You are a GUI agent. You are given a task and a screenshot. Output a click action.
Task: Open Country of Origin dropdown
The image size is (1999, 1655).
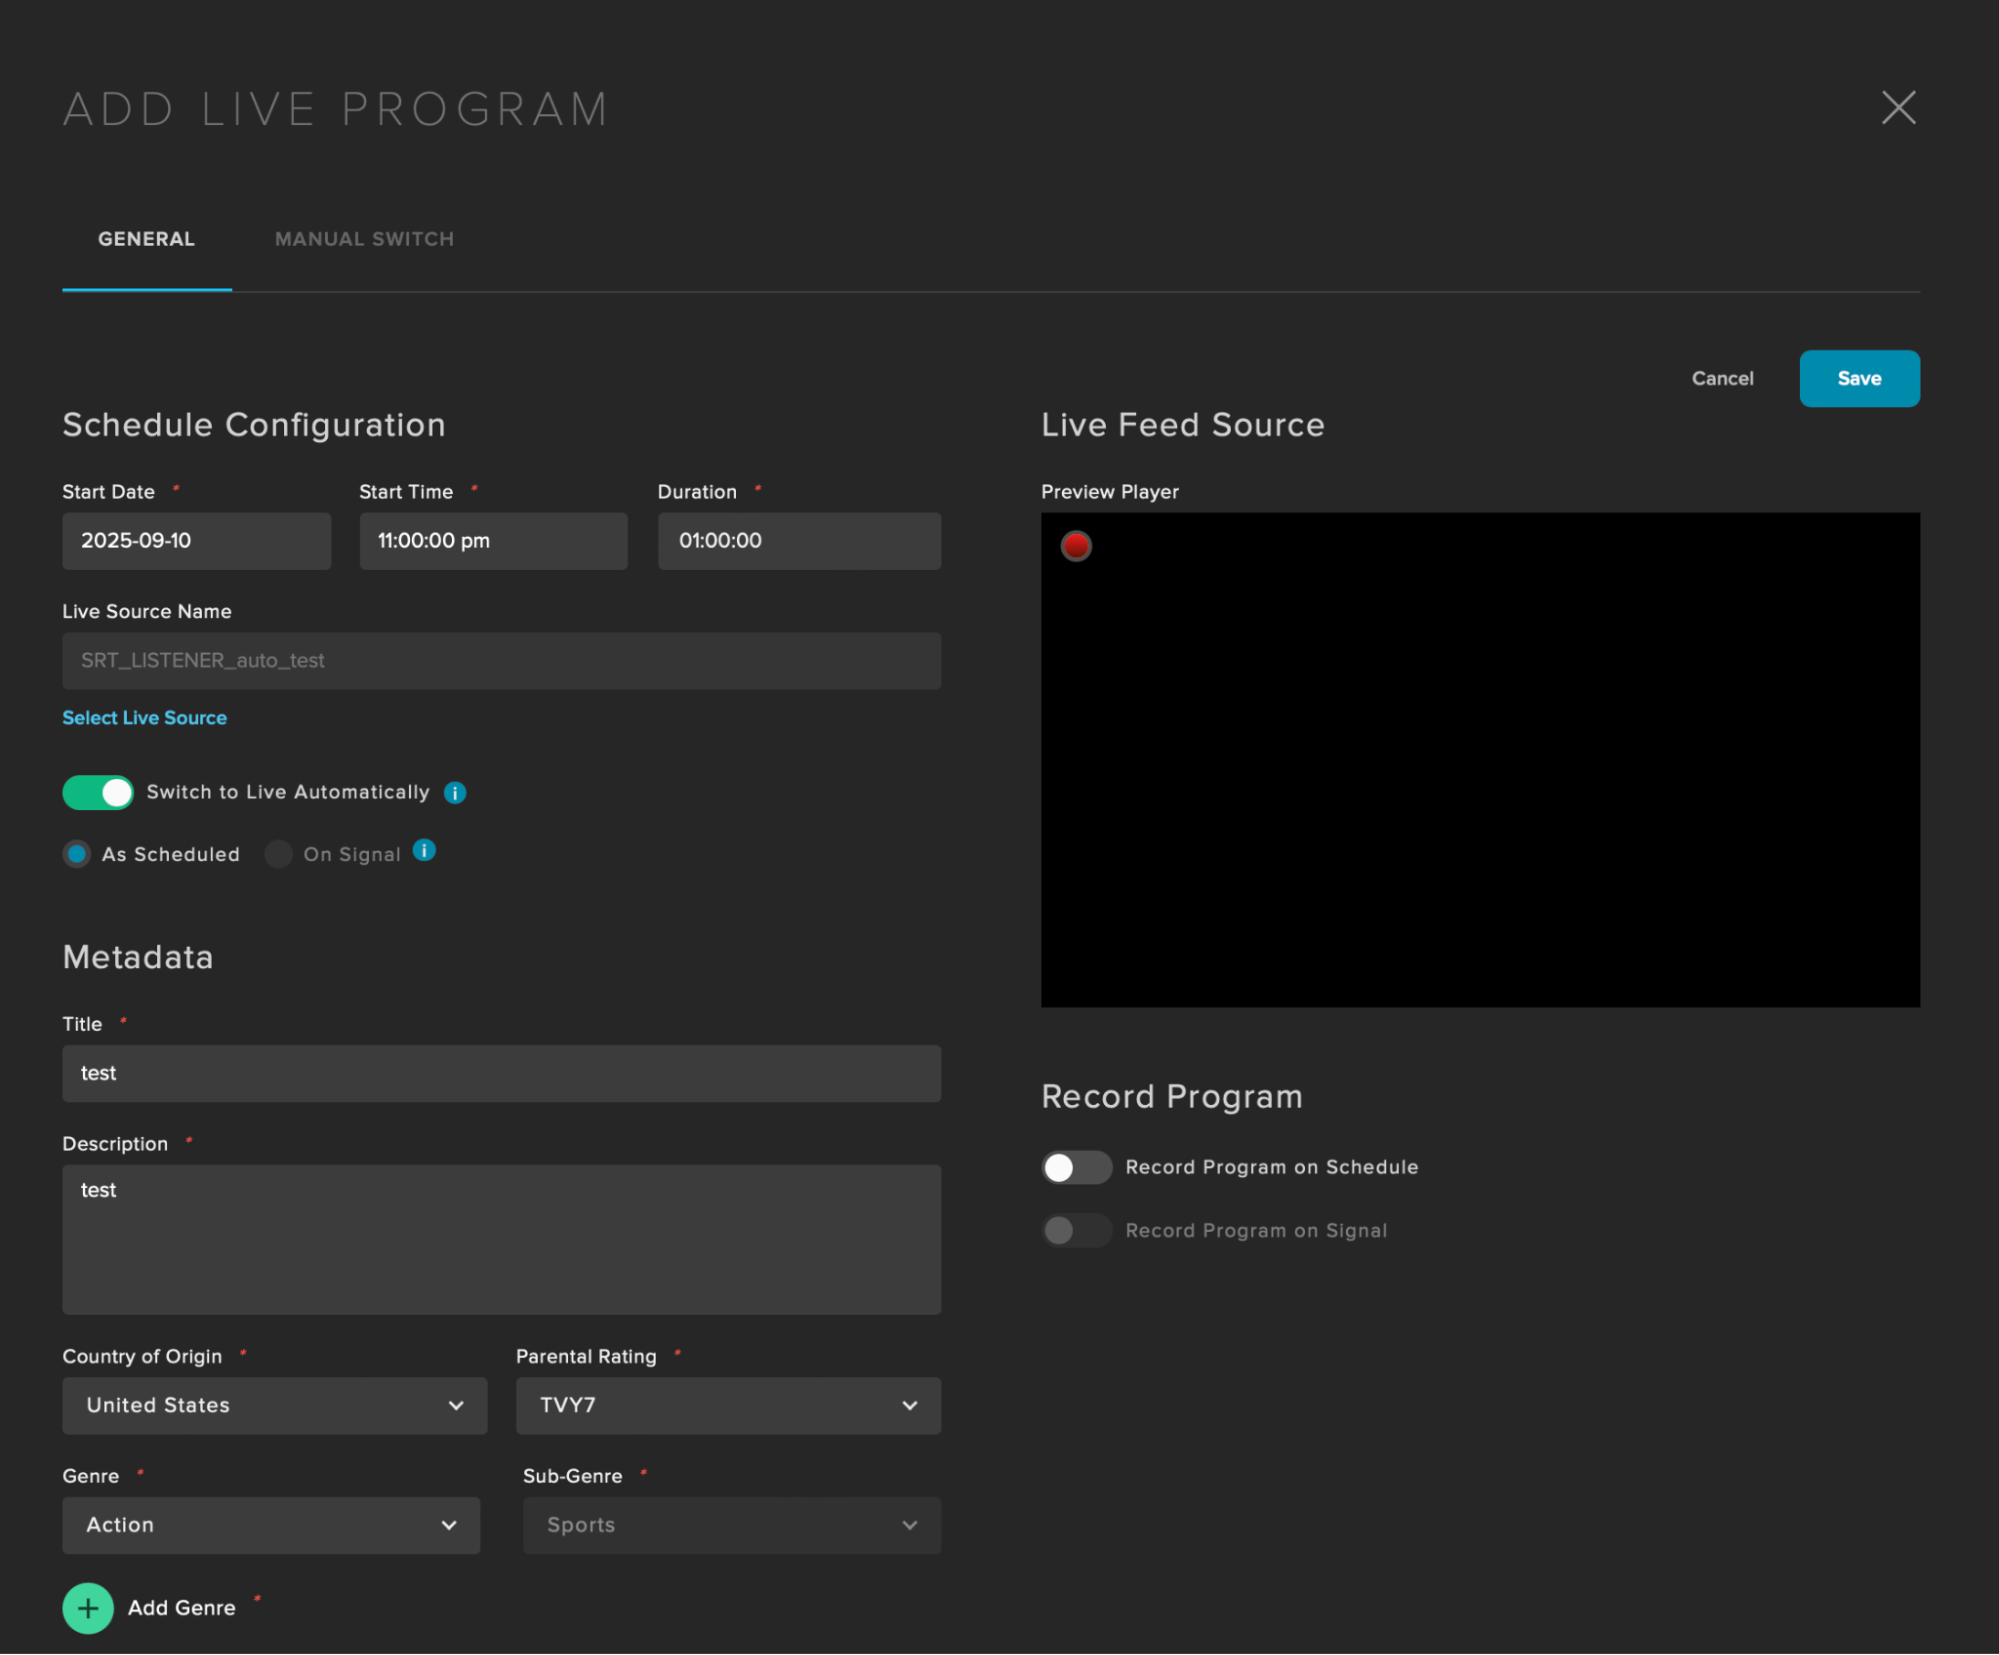[x=274, y=1405]
